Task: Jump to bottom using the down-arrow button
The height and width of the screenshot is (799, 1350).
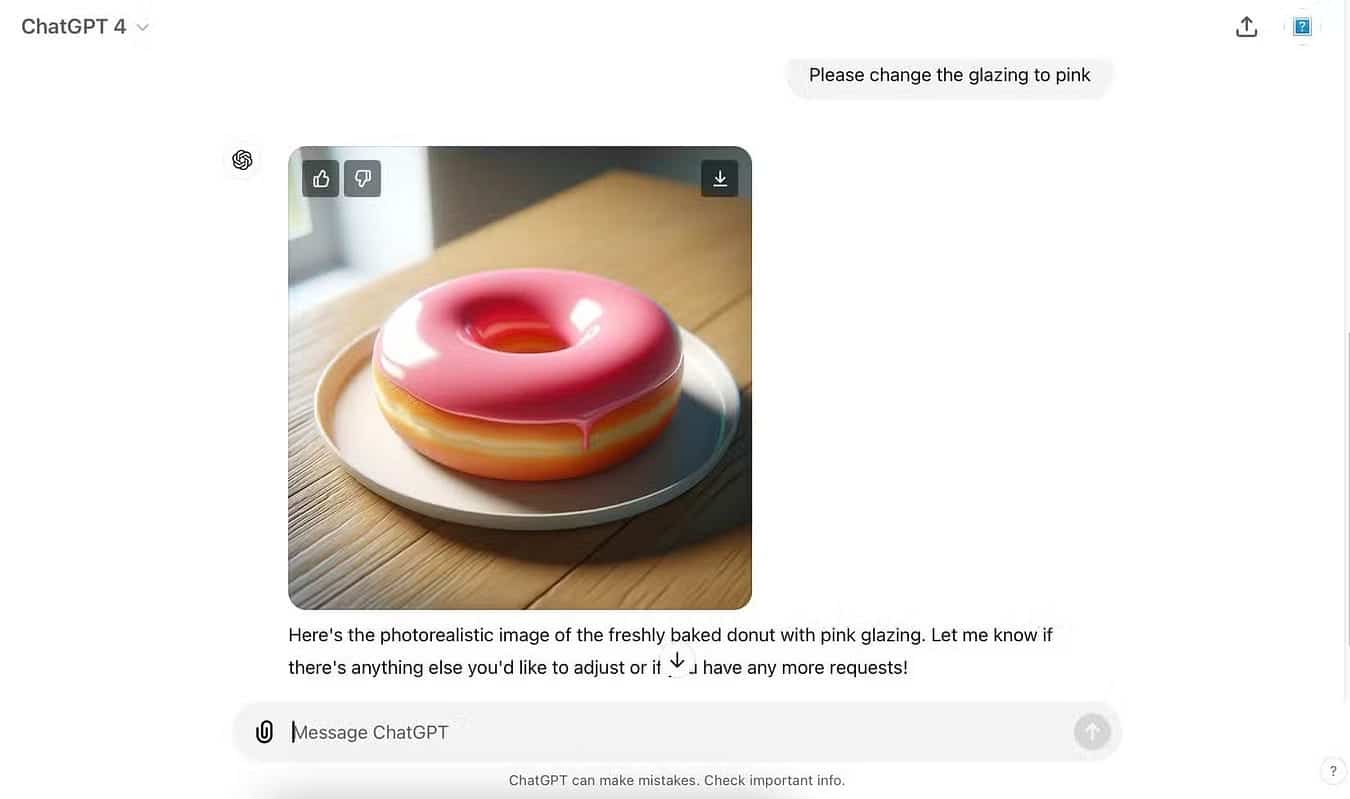Action: pos(677,660)
